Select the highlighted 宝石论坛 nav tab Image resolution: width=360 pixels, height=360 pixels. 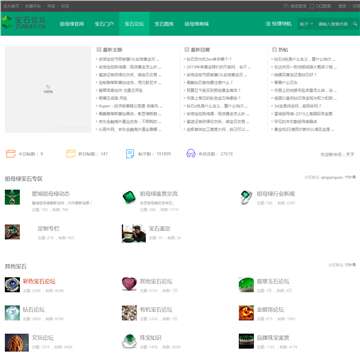click(134, 24)
